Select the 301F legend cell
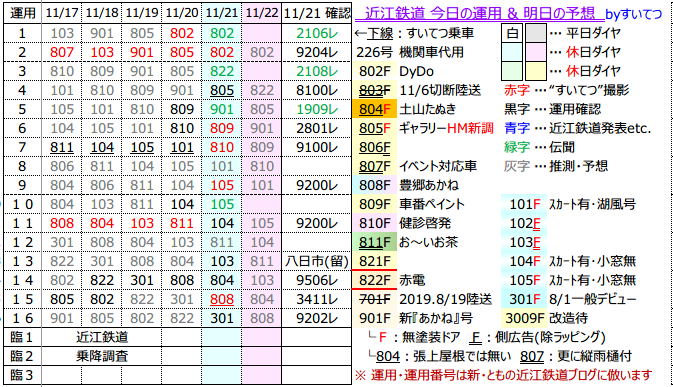 click(524, 299)
